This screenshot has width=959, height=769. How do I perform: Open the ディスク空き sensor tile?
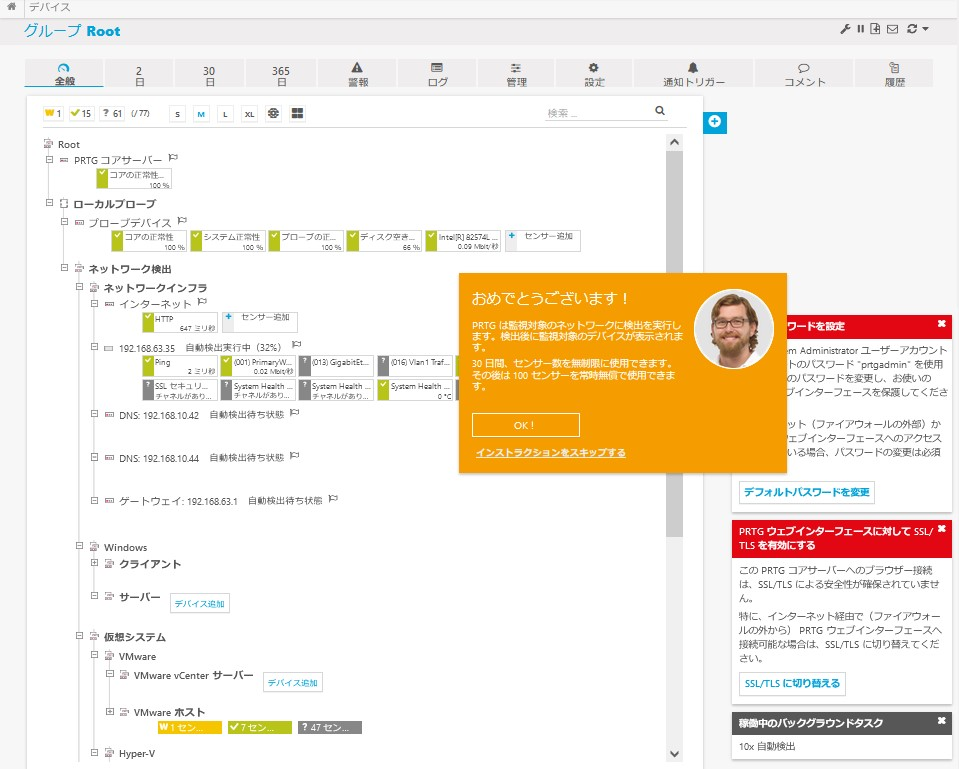pyautogui.click(x=384, y=241)
